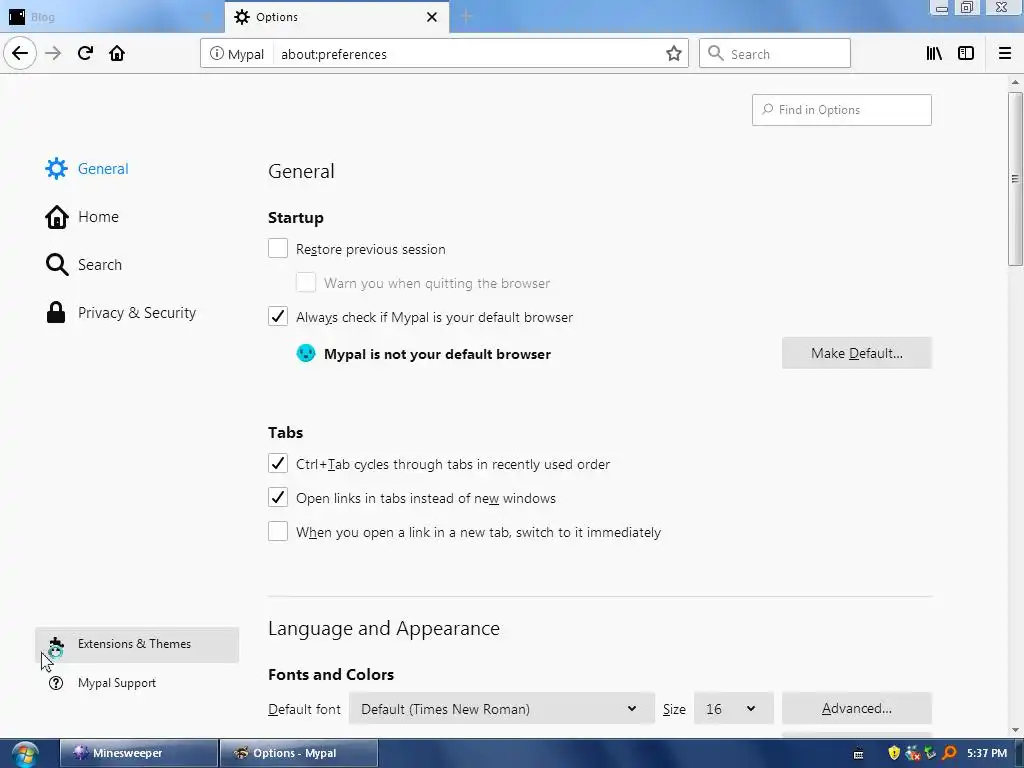Open the hamburger application menu
Screen dimensions: 1024x768
coord(1004,54)
